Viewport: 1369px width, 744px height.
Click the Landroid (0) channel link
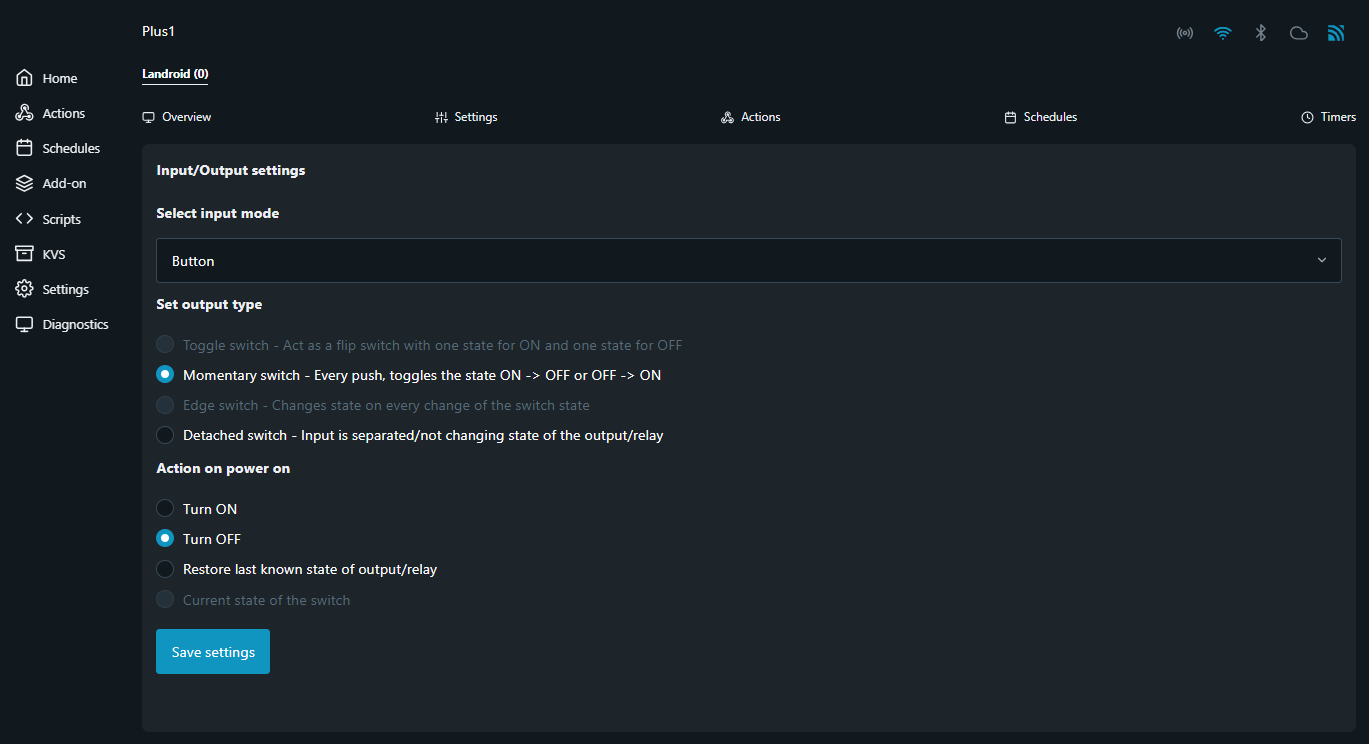pos(175,74)
